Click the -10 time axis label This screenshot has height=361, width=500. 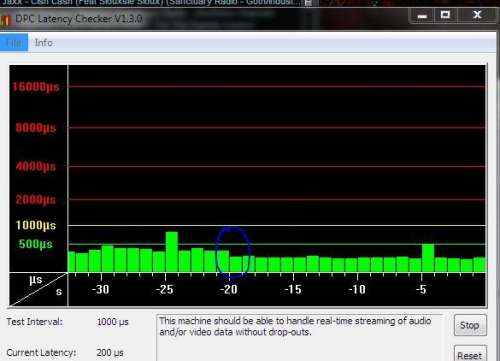(x=357, y=289)
